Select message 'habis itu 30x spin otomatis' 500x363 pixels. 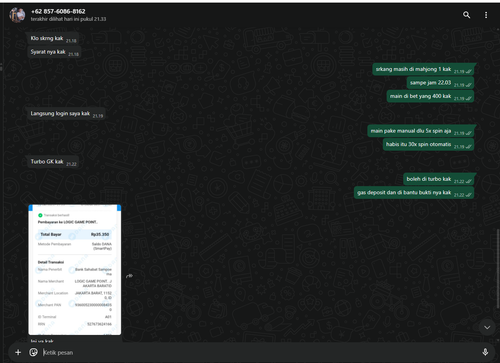pyautogui.click(x=428, y=144)
